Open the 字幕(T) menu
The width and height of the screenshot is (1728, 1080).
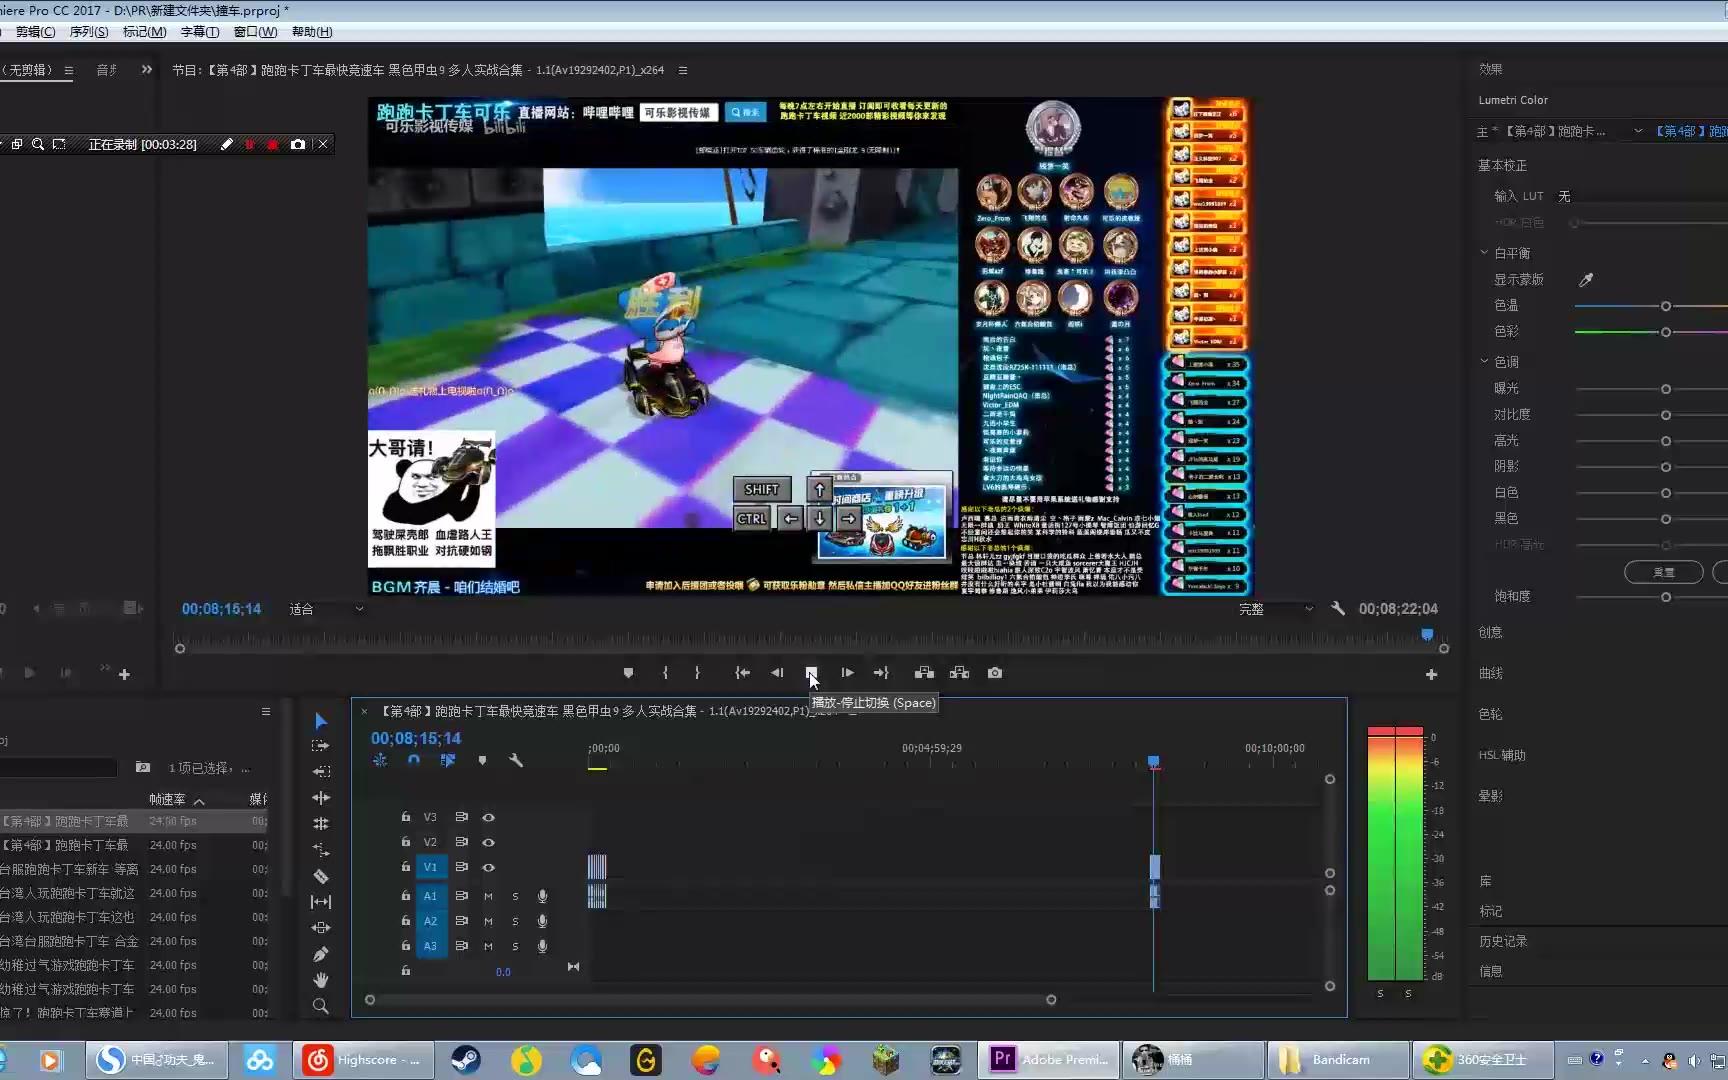[x=200, y=32]
